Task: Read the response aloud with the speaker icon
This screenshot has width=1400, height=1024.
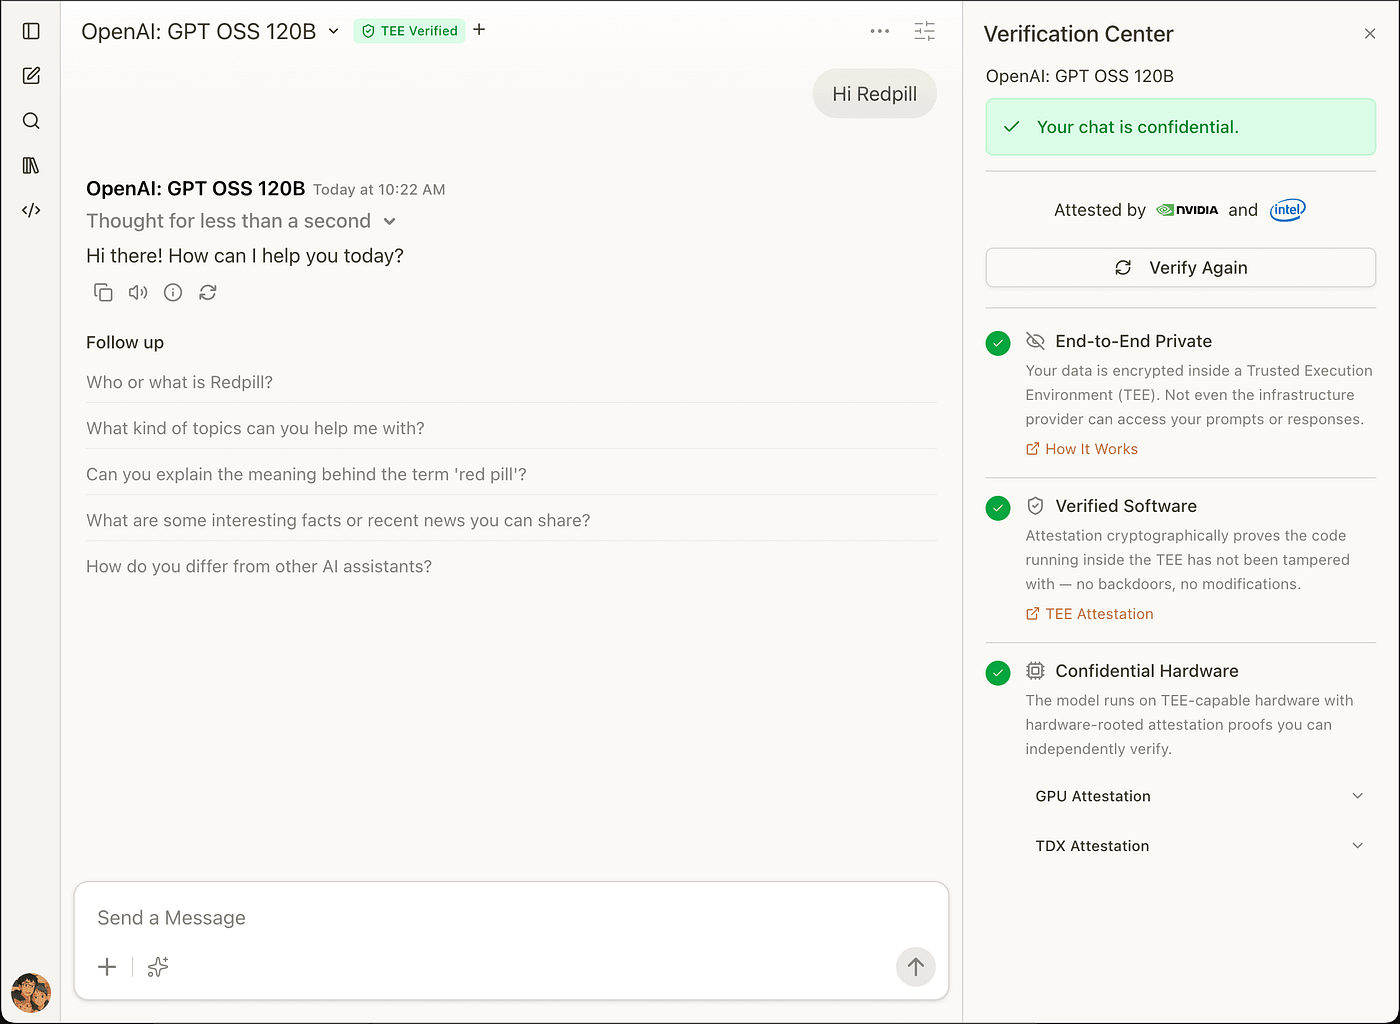Action: pos(138,292)
